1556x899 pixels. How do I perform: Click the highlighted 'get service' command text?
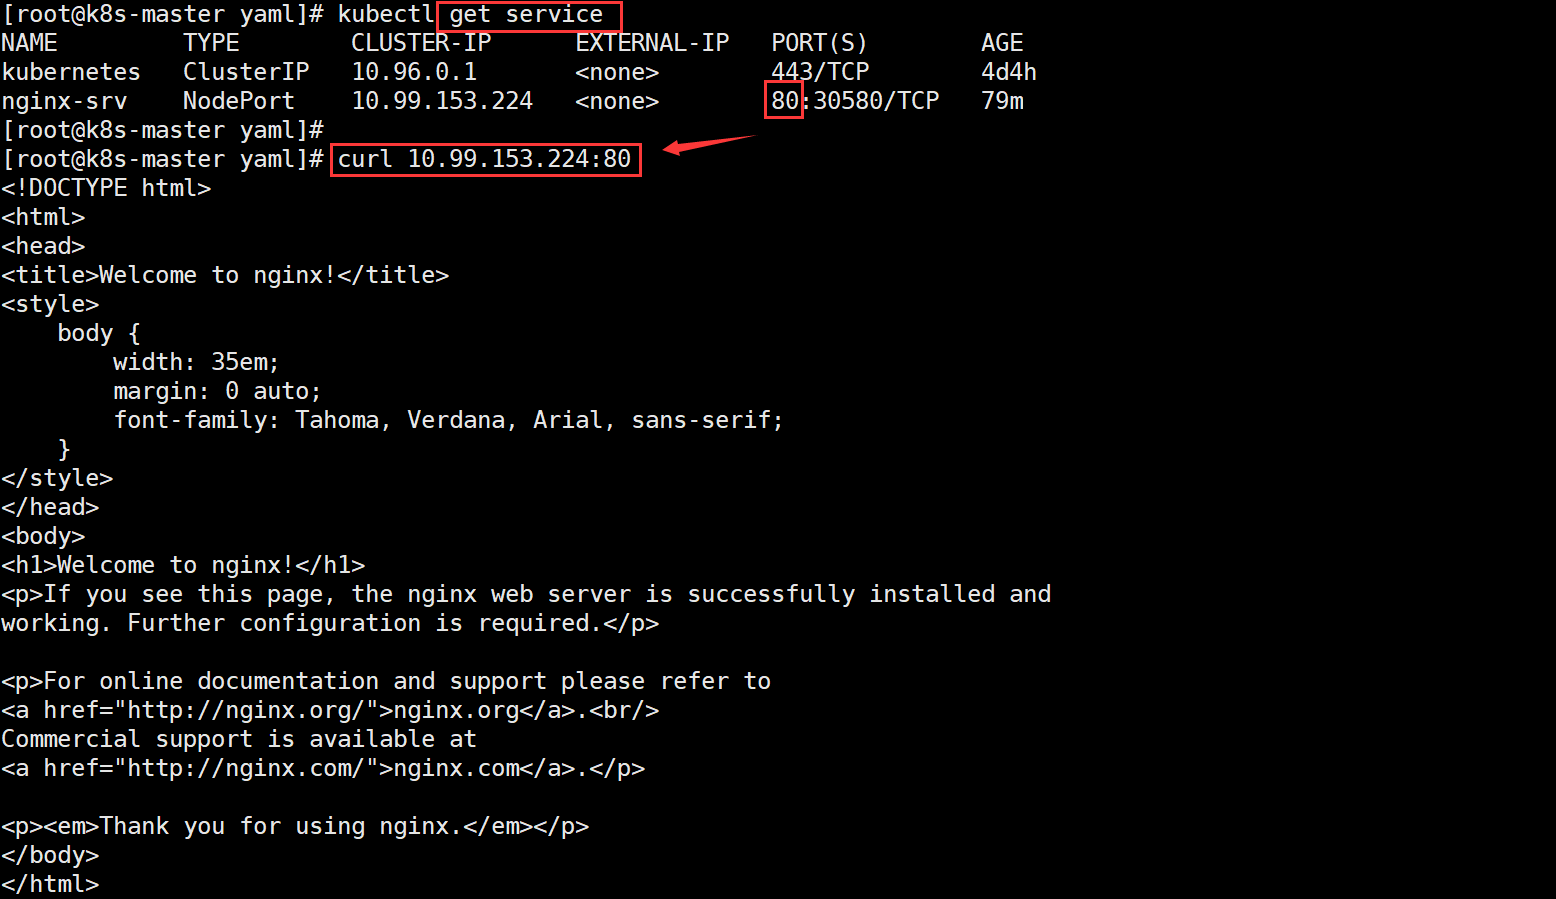526,15
